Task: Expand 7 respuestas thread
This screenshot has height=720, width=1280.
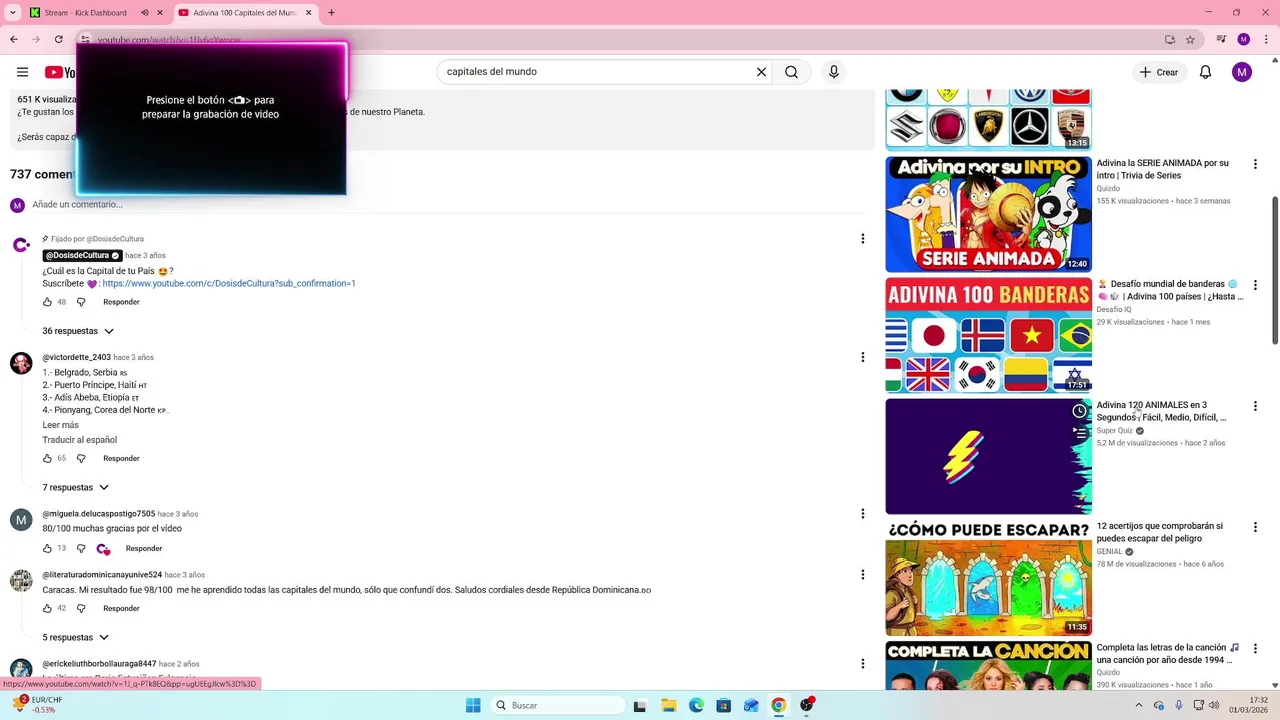Action: [x=75, y=488]
